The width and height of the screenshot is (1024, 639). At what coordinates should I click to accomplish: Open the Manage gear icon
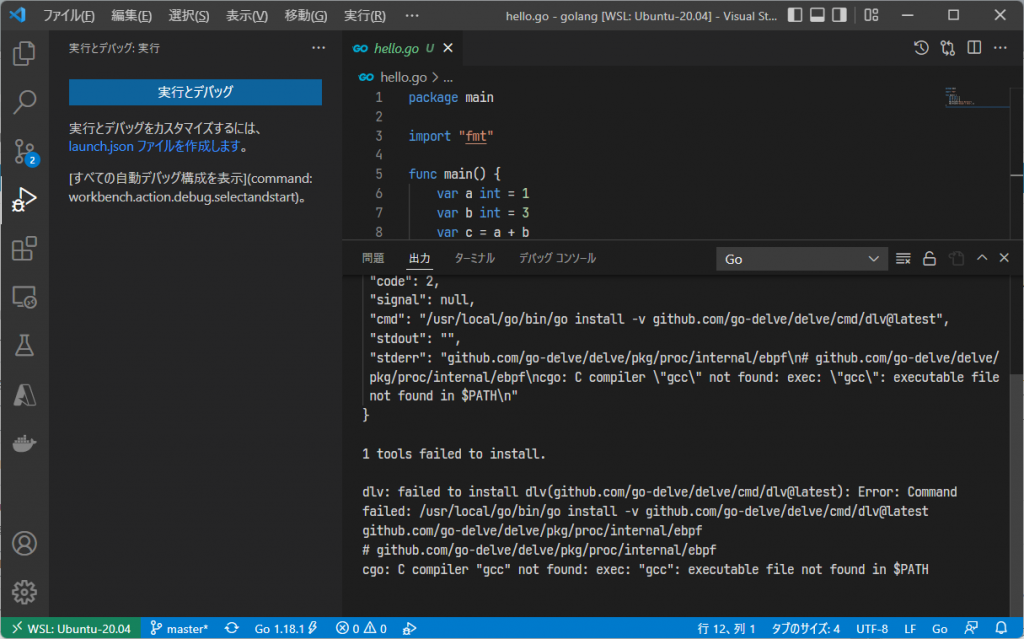click(24, 592)
